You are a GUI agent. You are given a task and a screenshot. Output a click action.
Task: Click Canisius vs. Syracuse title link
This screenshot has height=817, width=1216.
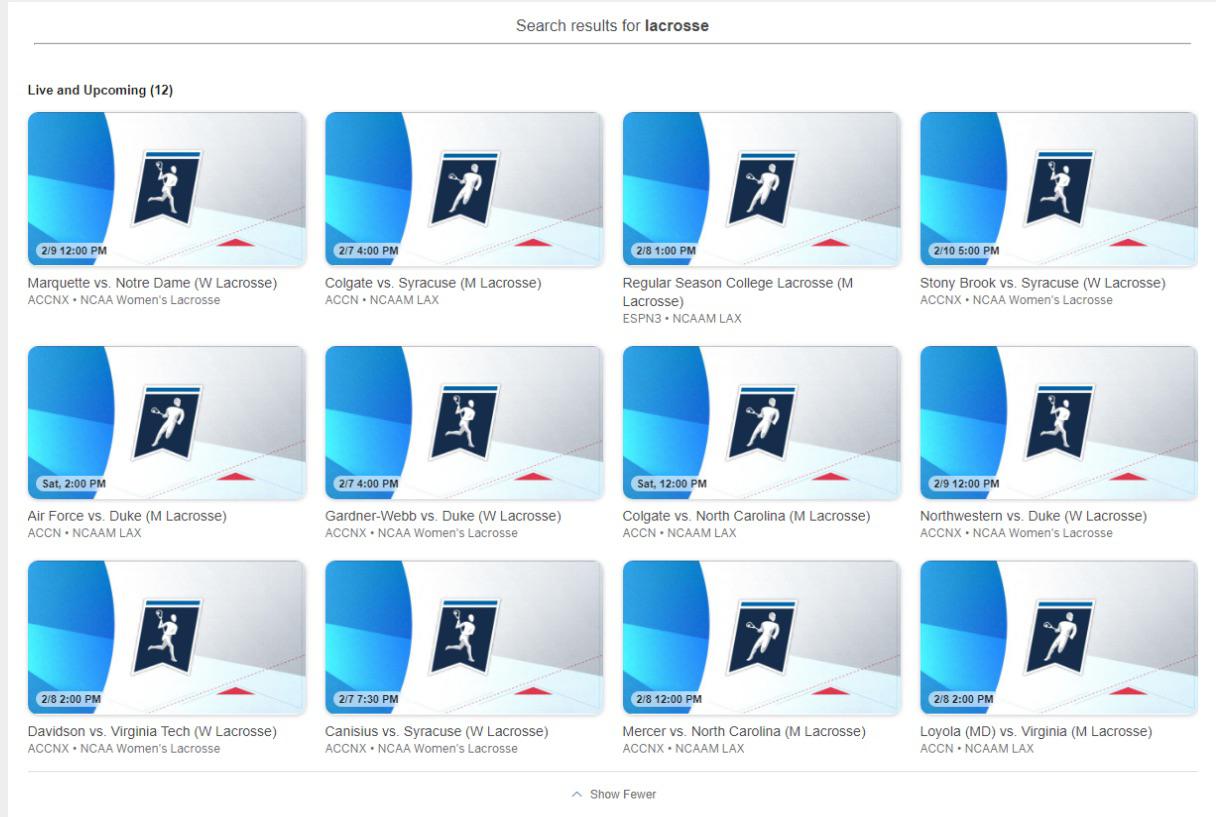point(436,731)
